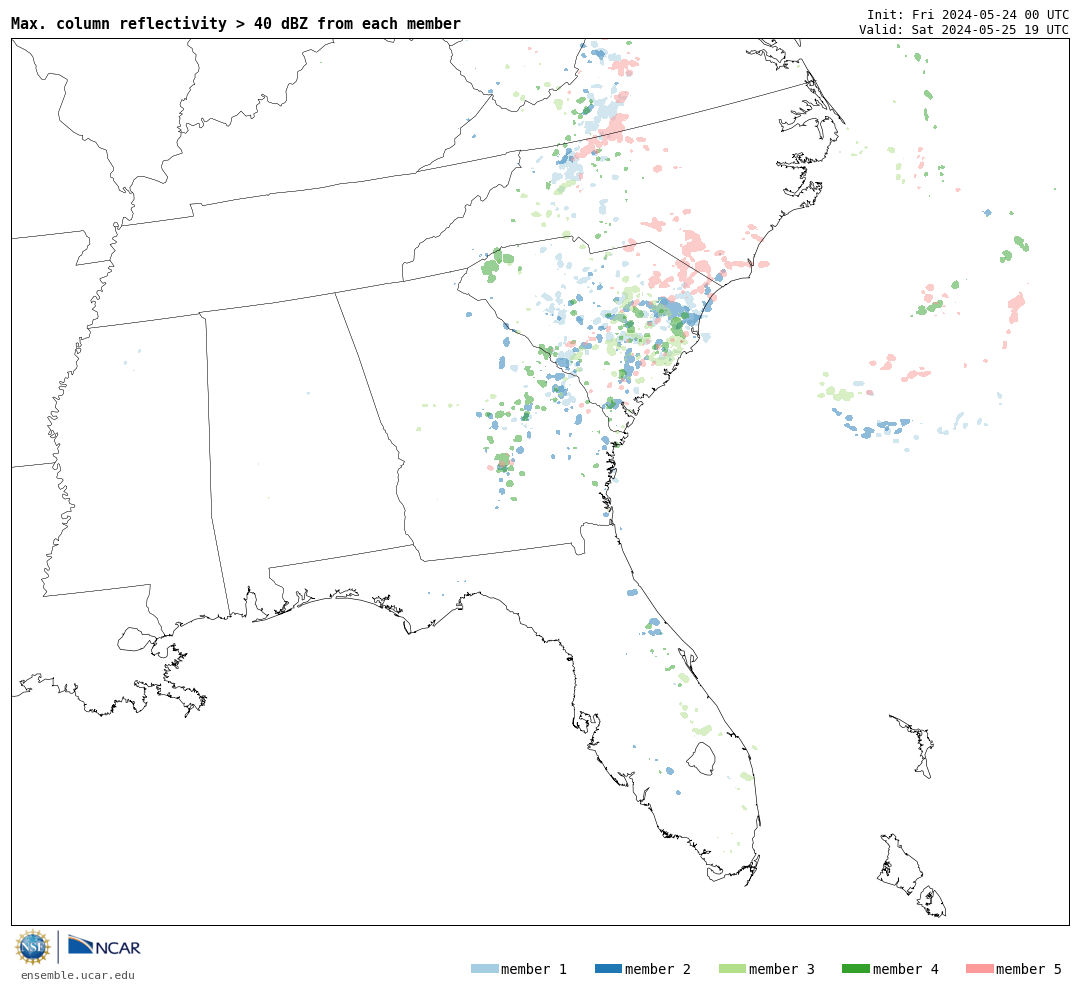Click the member 4 dark green legend swatch

point(855,968)
